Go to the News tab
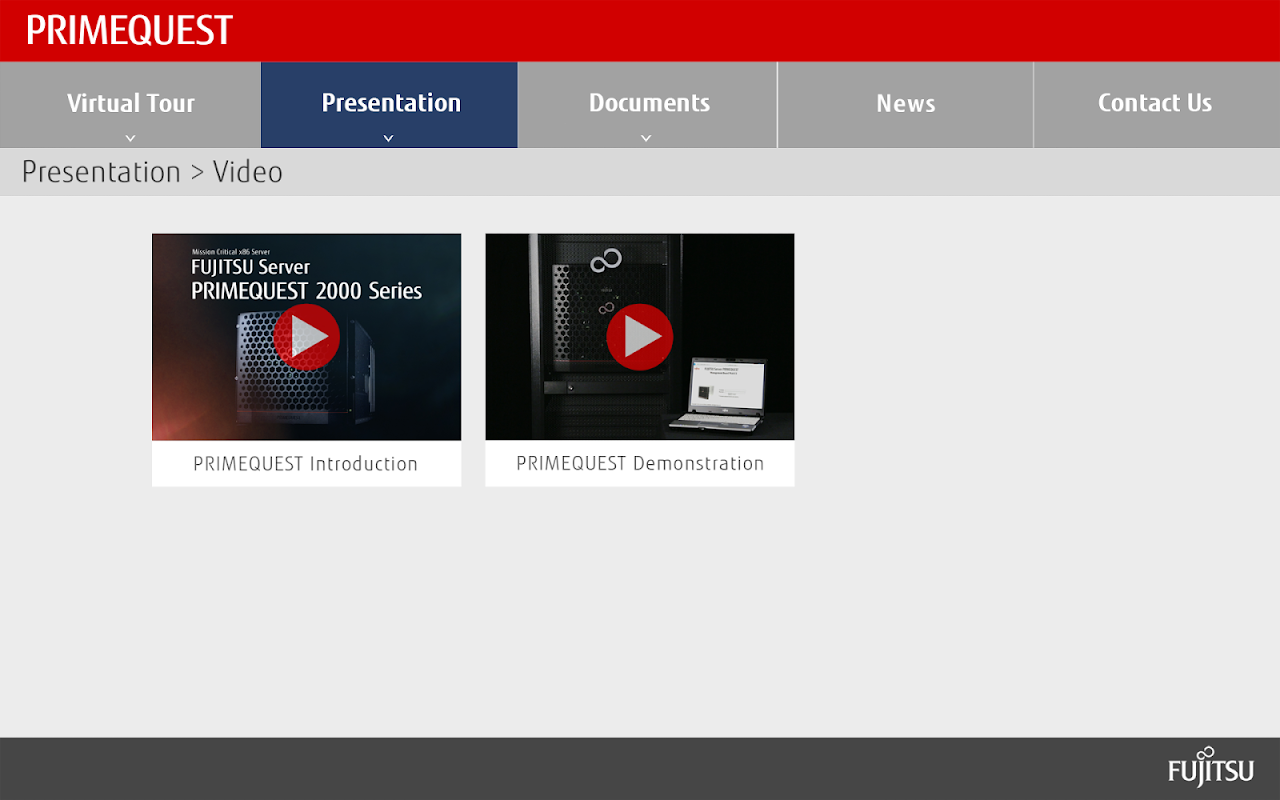1280x800 pixels. point(905,105)
